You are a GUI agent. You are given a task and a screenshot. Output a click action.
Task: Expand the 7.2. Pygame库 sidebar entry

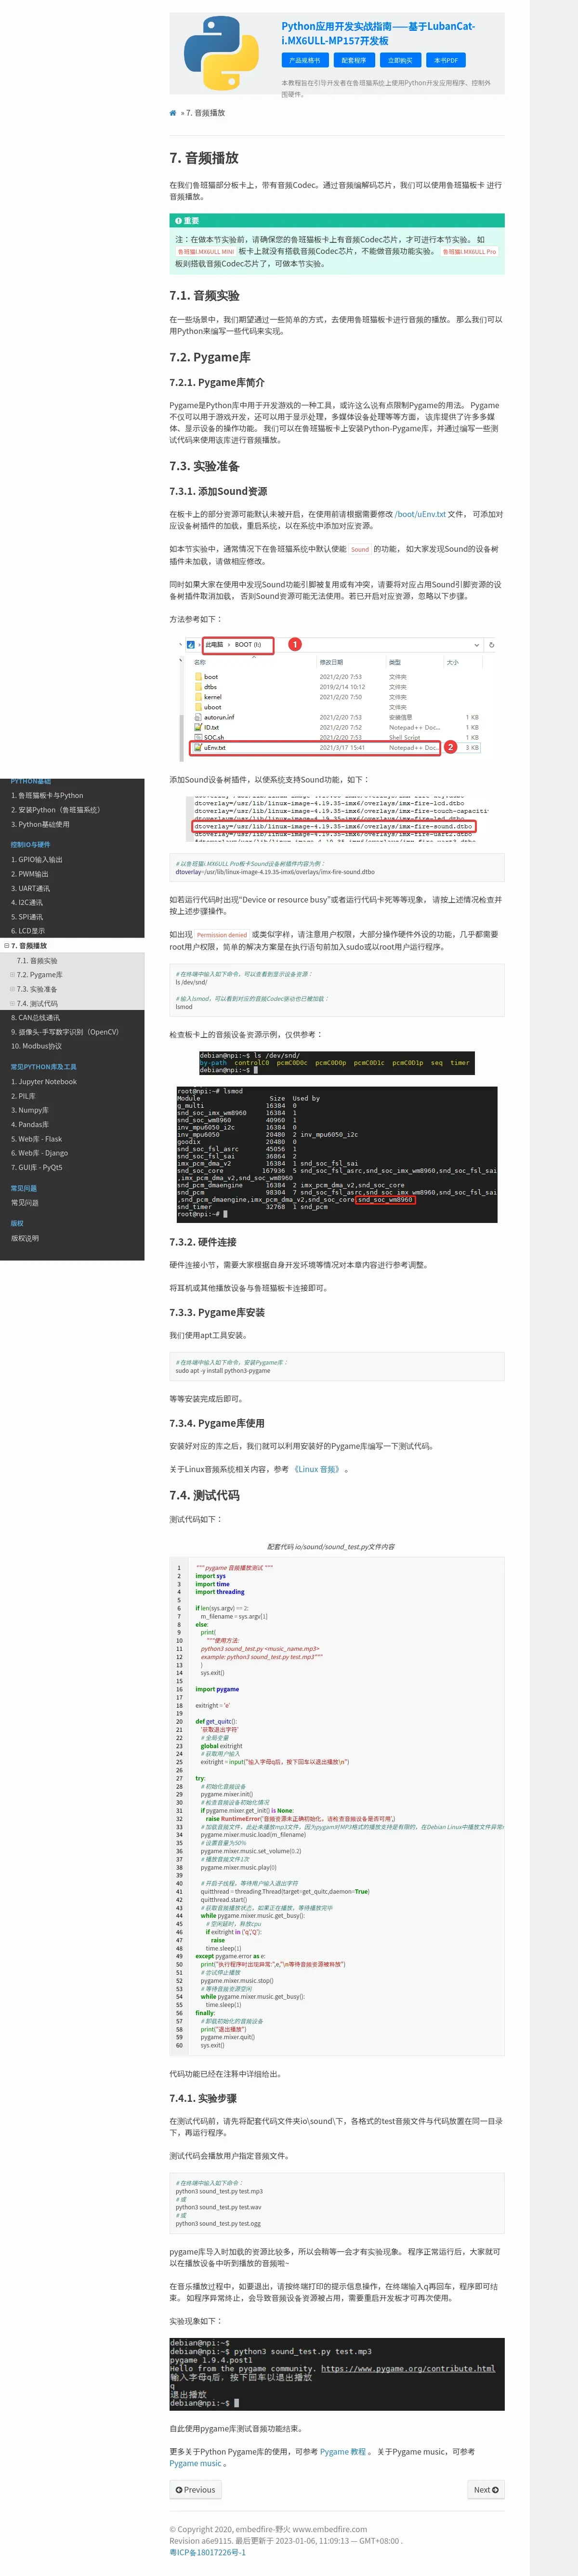click(x=12, y=974)
